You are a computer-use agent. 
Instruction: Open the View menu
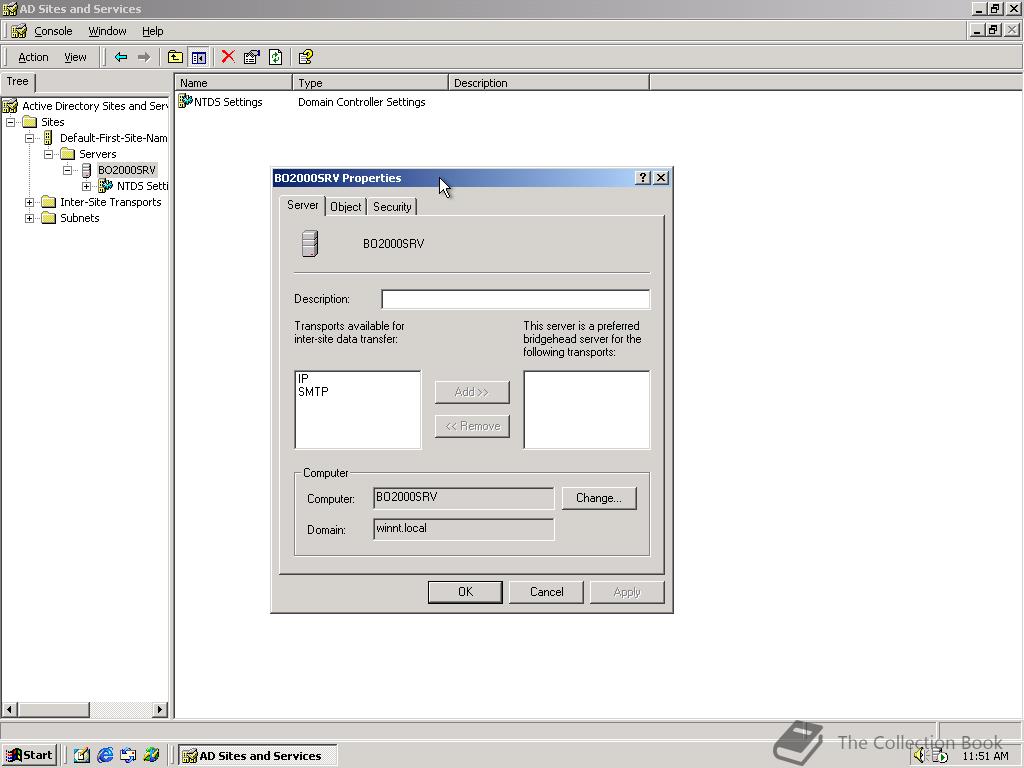click(x=75, y=57)
